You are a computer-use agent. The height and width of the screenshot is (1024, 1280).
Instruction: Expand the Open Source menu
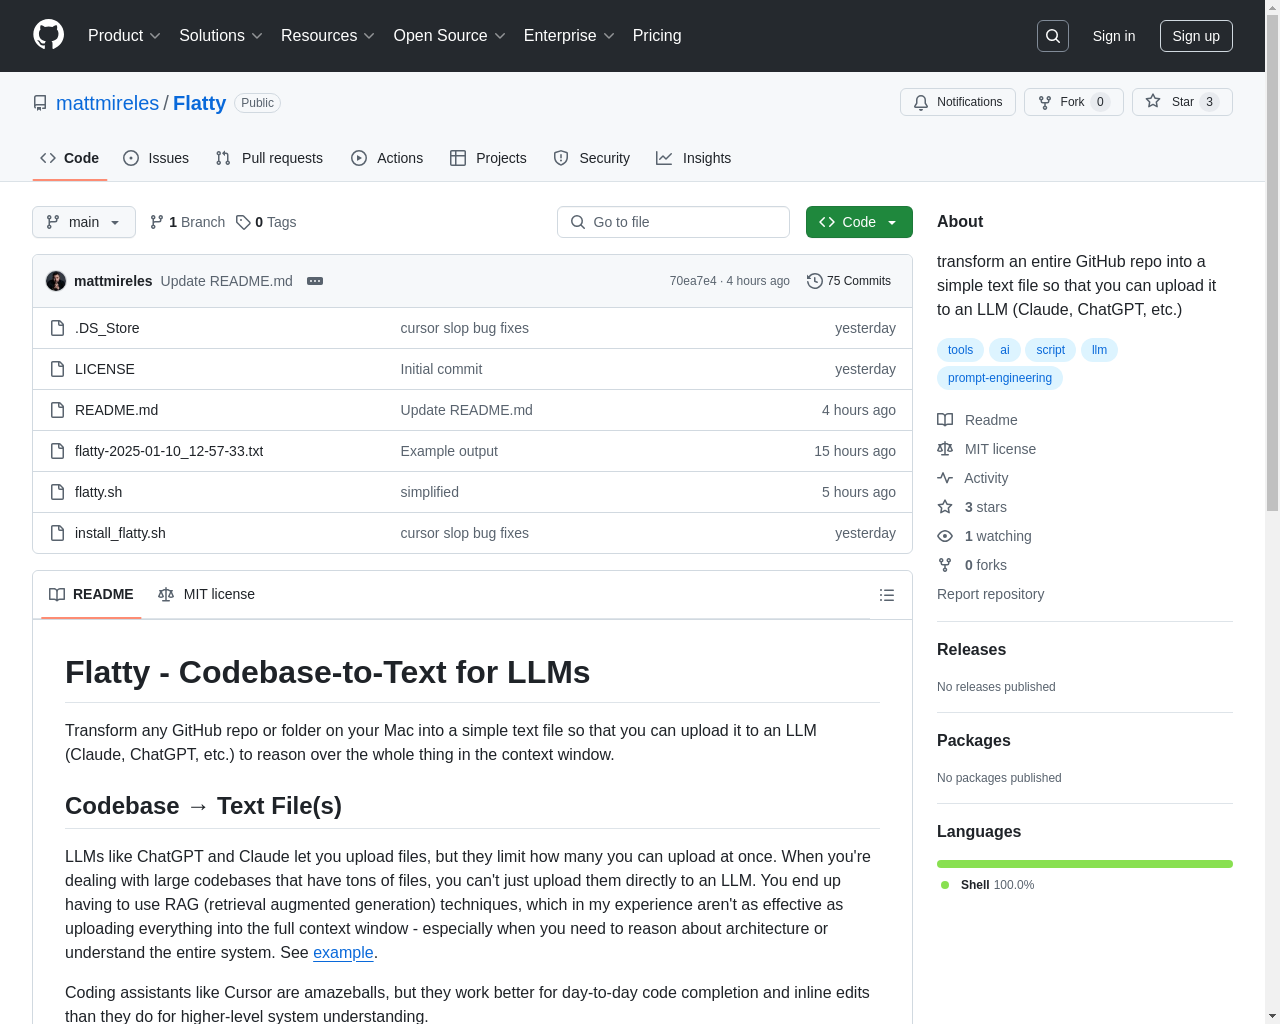[x=450, y=36]
